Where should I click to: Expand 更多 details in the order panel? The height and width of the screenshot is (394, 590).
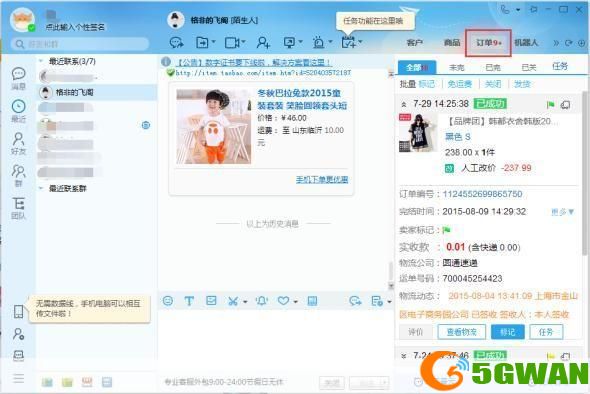click(x=563, y=212)
